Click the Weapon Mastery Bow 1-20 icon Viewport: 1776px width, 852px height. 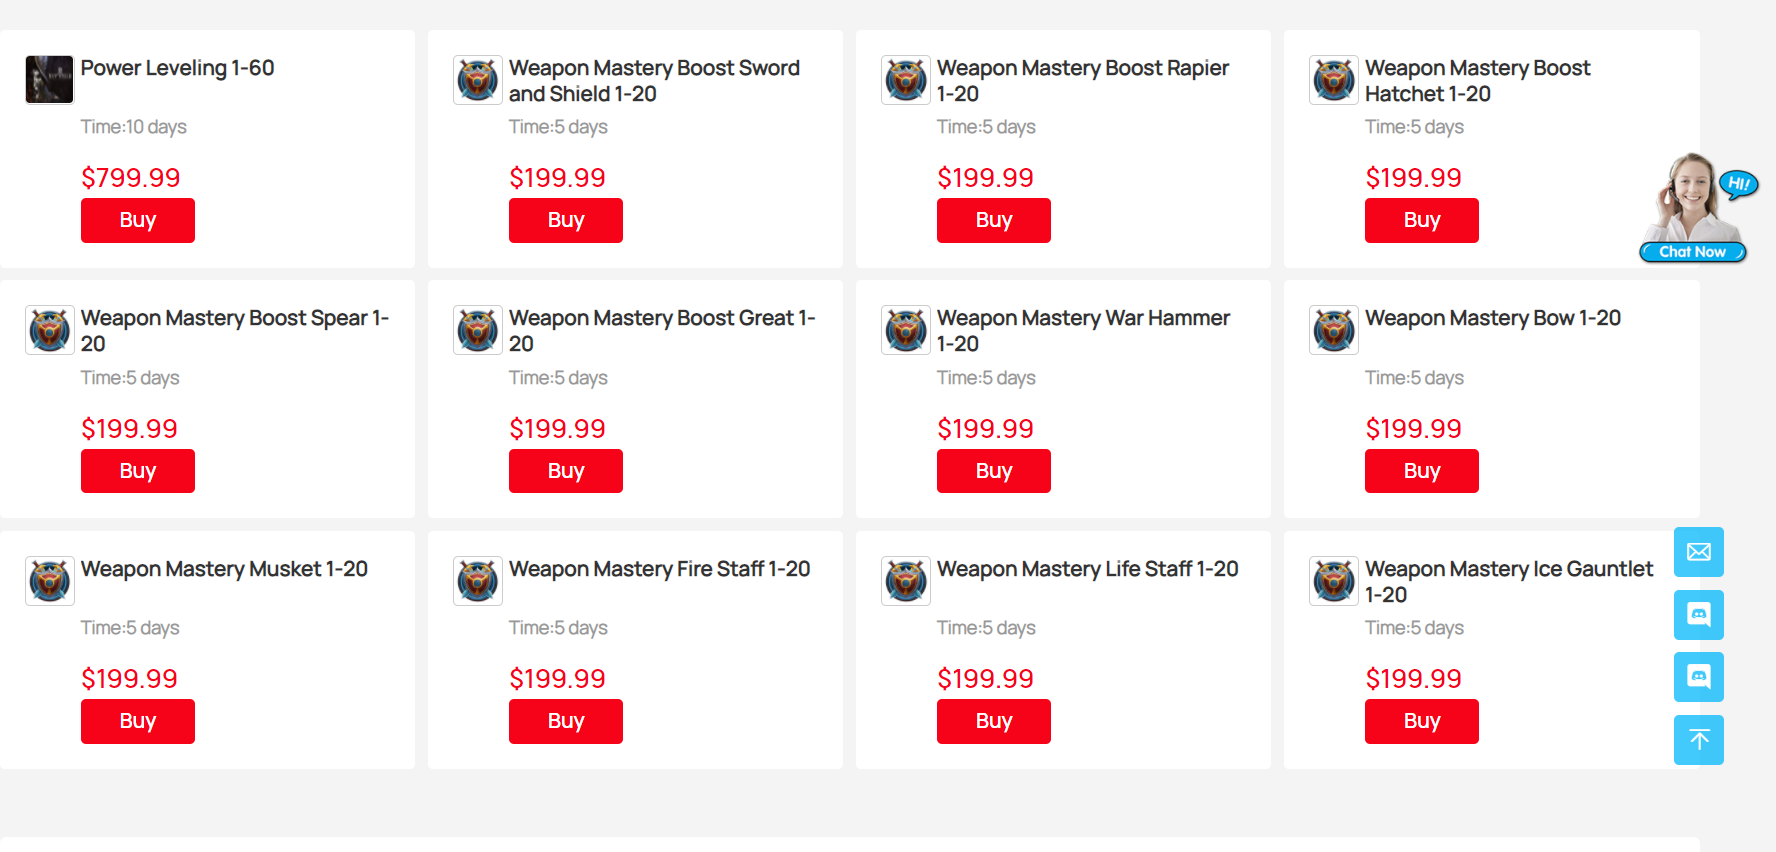pyautogui.click(x=1334, y=330)
